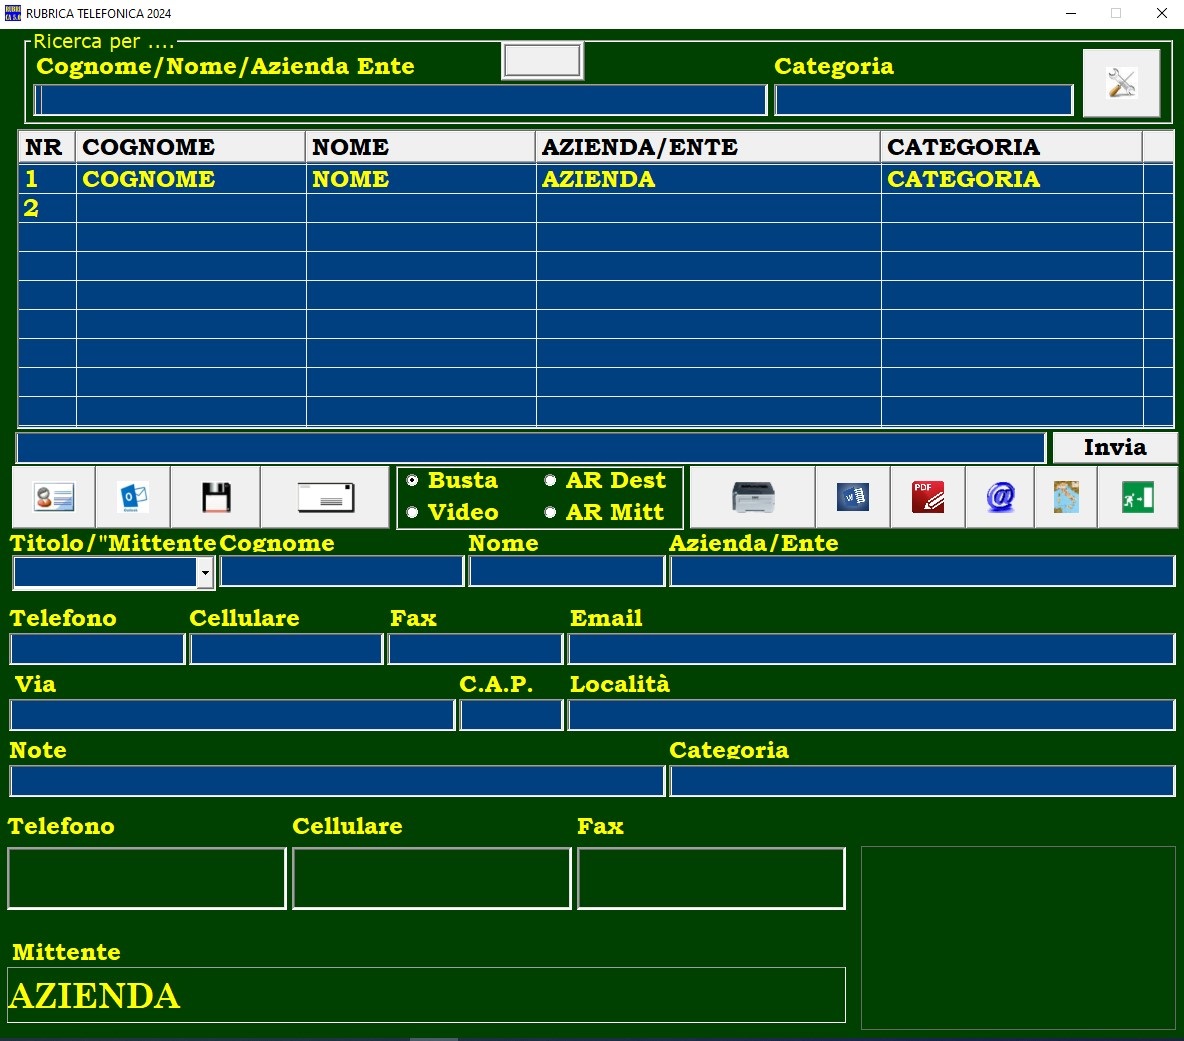Expand the Titolo/Mittente dropdown arrow

coord(205,573)
